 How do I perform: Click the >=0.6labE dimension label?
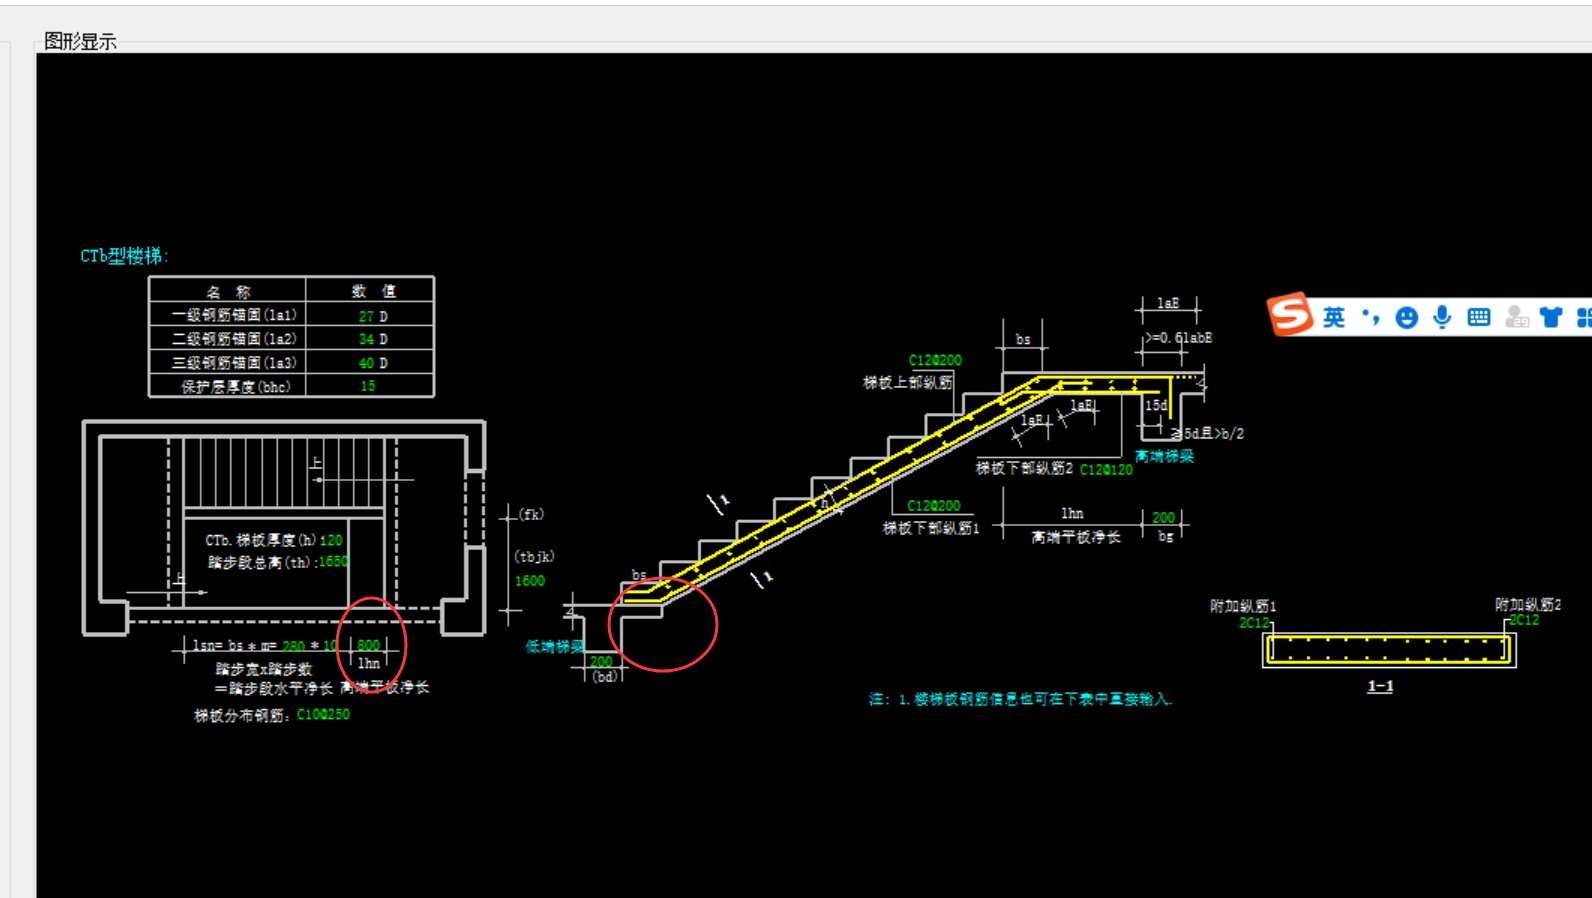click(1179, 338)
